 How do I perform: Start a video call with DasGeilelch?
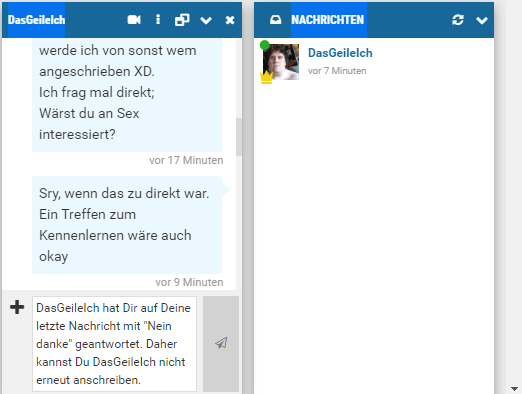[134, 20]
